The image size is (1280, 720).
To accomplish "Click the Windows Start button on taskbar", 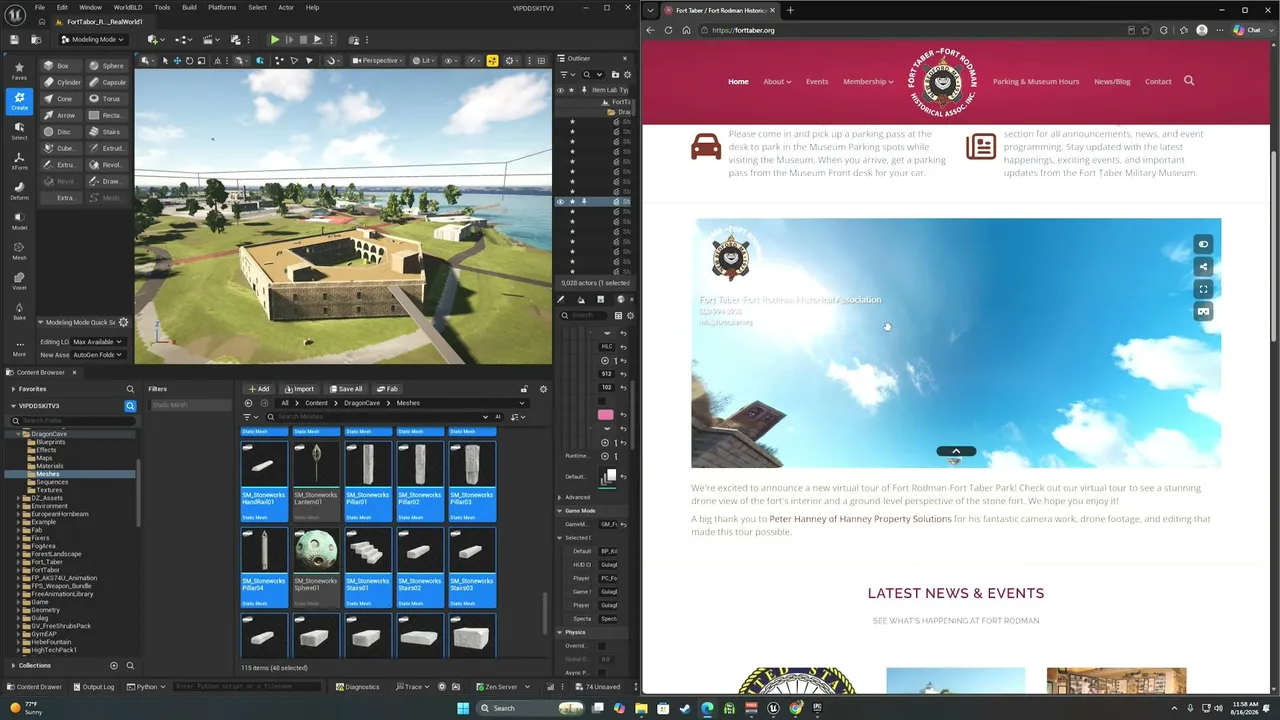I will pyautogui.click(x=462, y=708).
